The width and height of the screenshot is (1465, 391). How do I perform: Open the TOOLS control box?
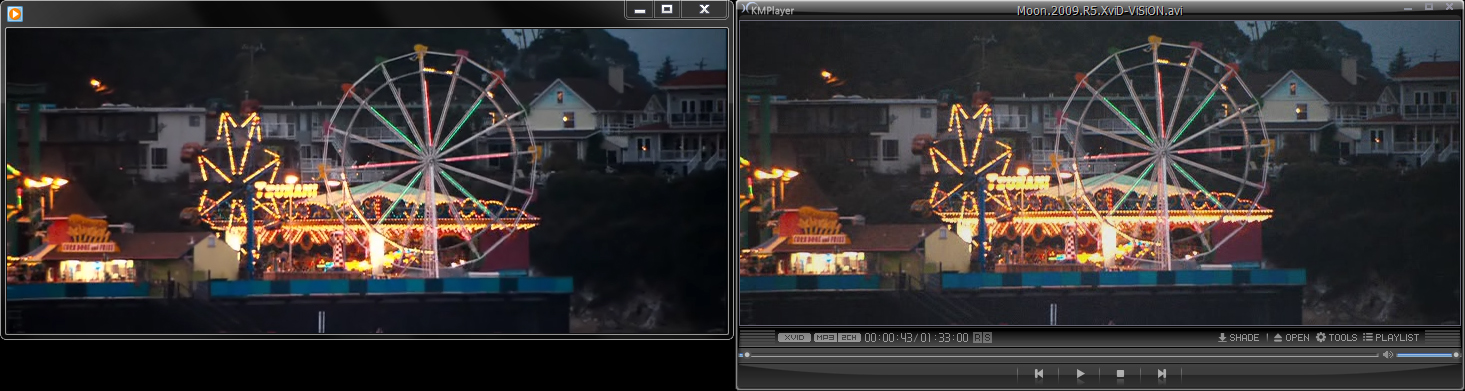(x=1336, y=338)
